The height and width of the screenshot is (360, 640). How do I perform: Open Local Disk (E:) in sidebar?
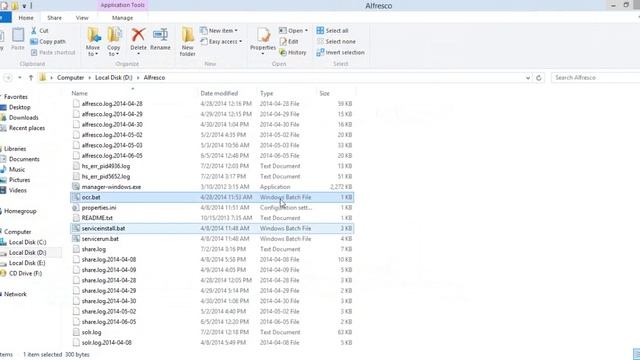click(x=27, y=263)
